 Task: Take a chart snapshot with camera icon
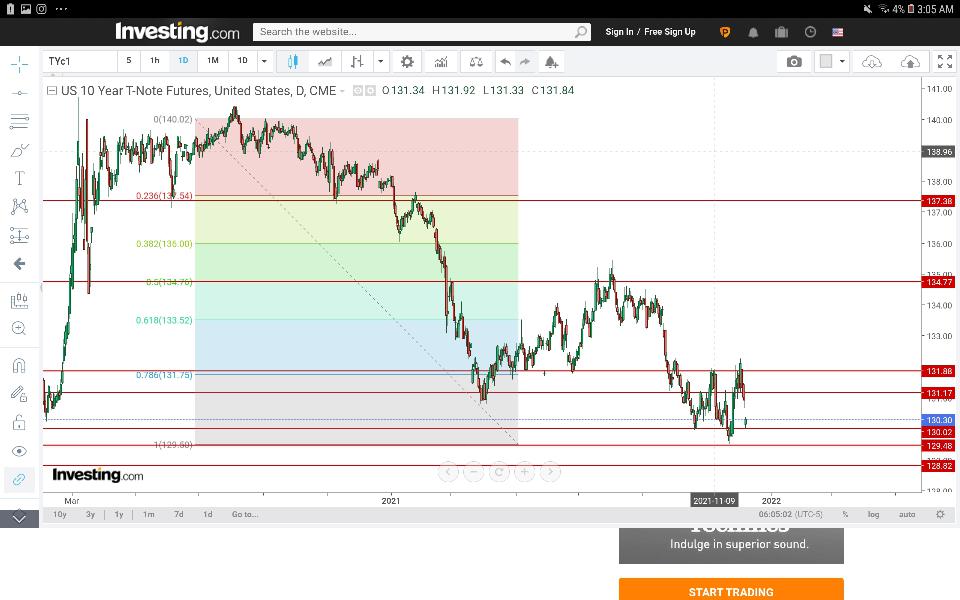pos(794,61)
